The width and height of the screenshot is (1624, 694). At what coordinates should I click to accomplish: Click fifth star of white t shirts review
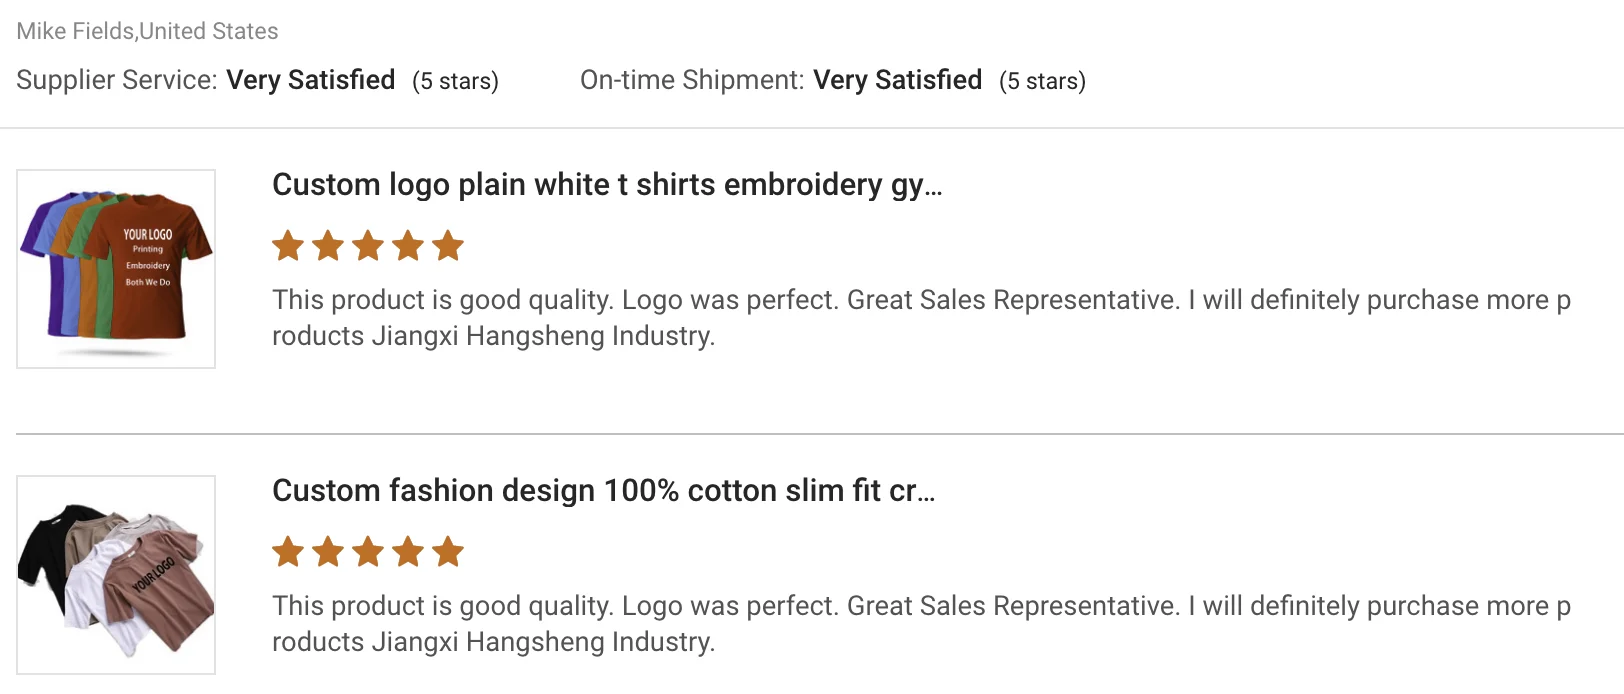pyautogui.click(x=448, y=246)
